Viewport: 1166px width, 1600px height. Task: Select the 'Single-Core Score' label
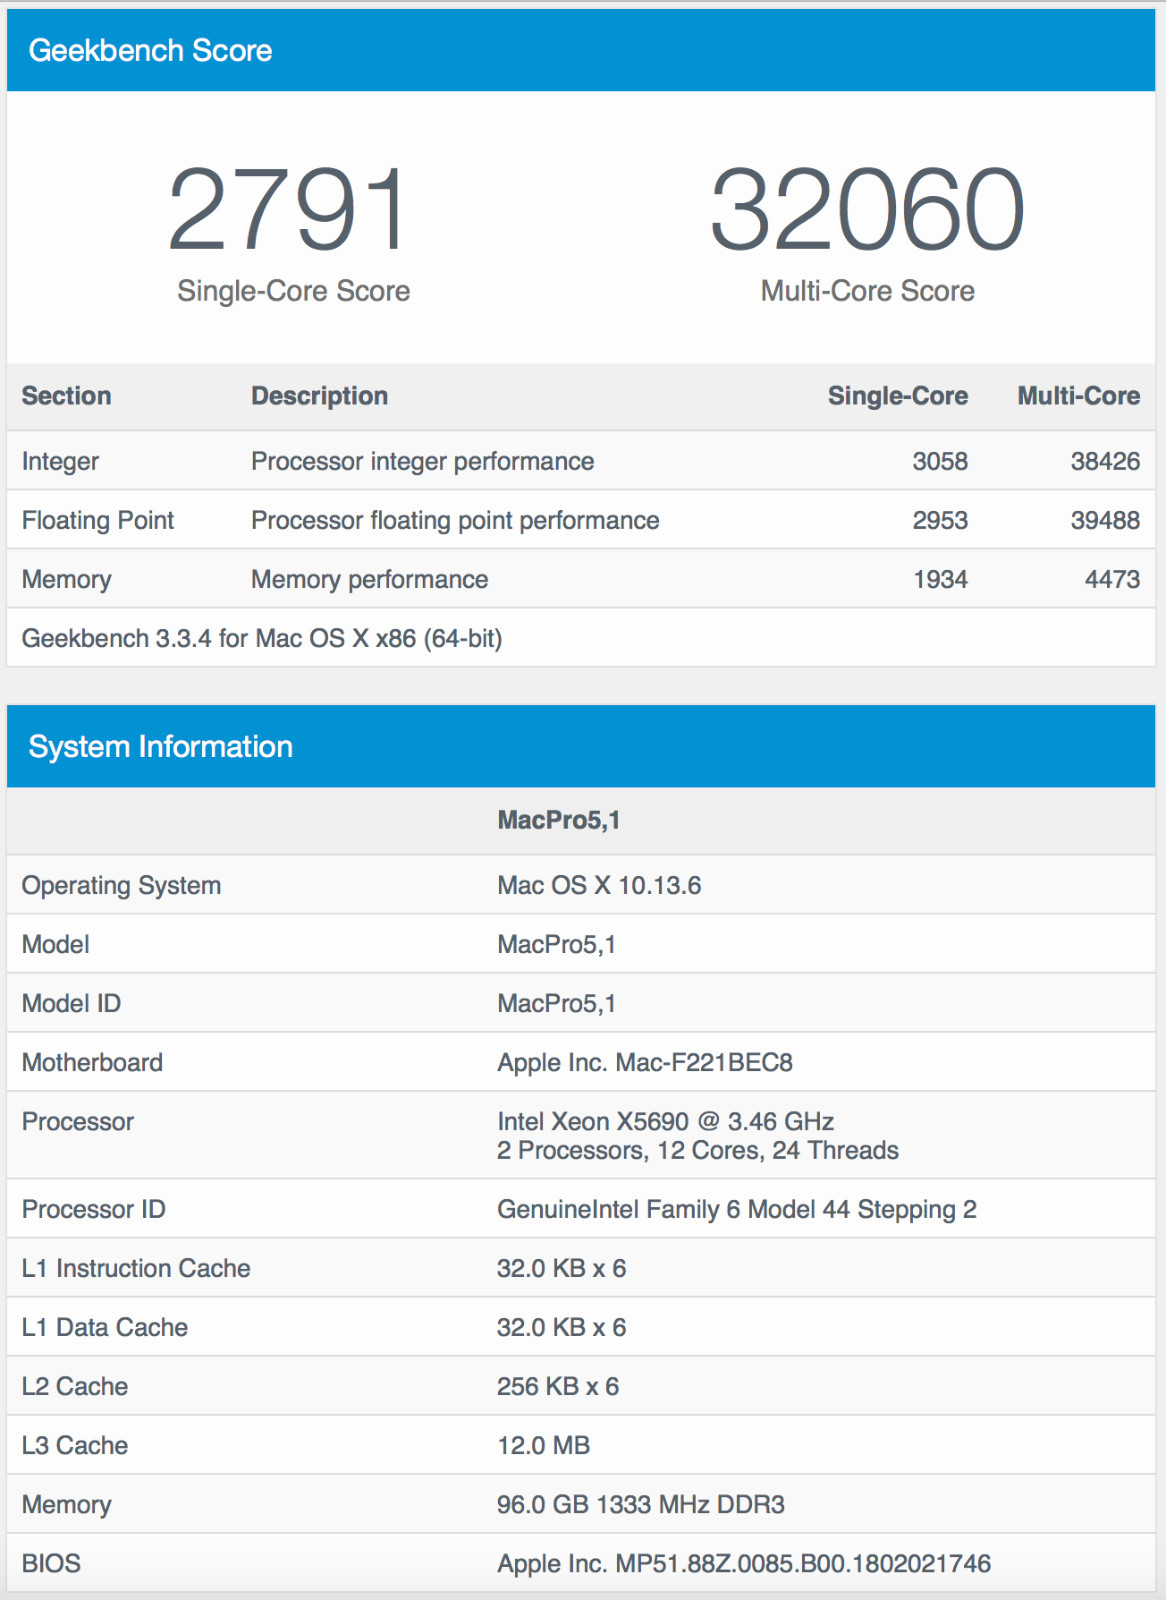(294, 291)
